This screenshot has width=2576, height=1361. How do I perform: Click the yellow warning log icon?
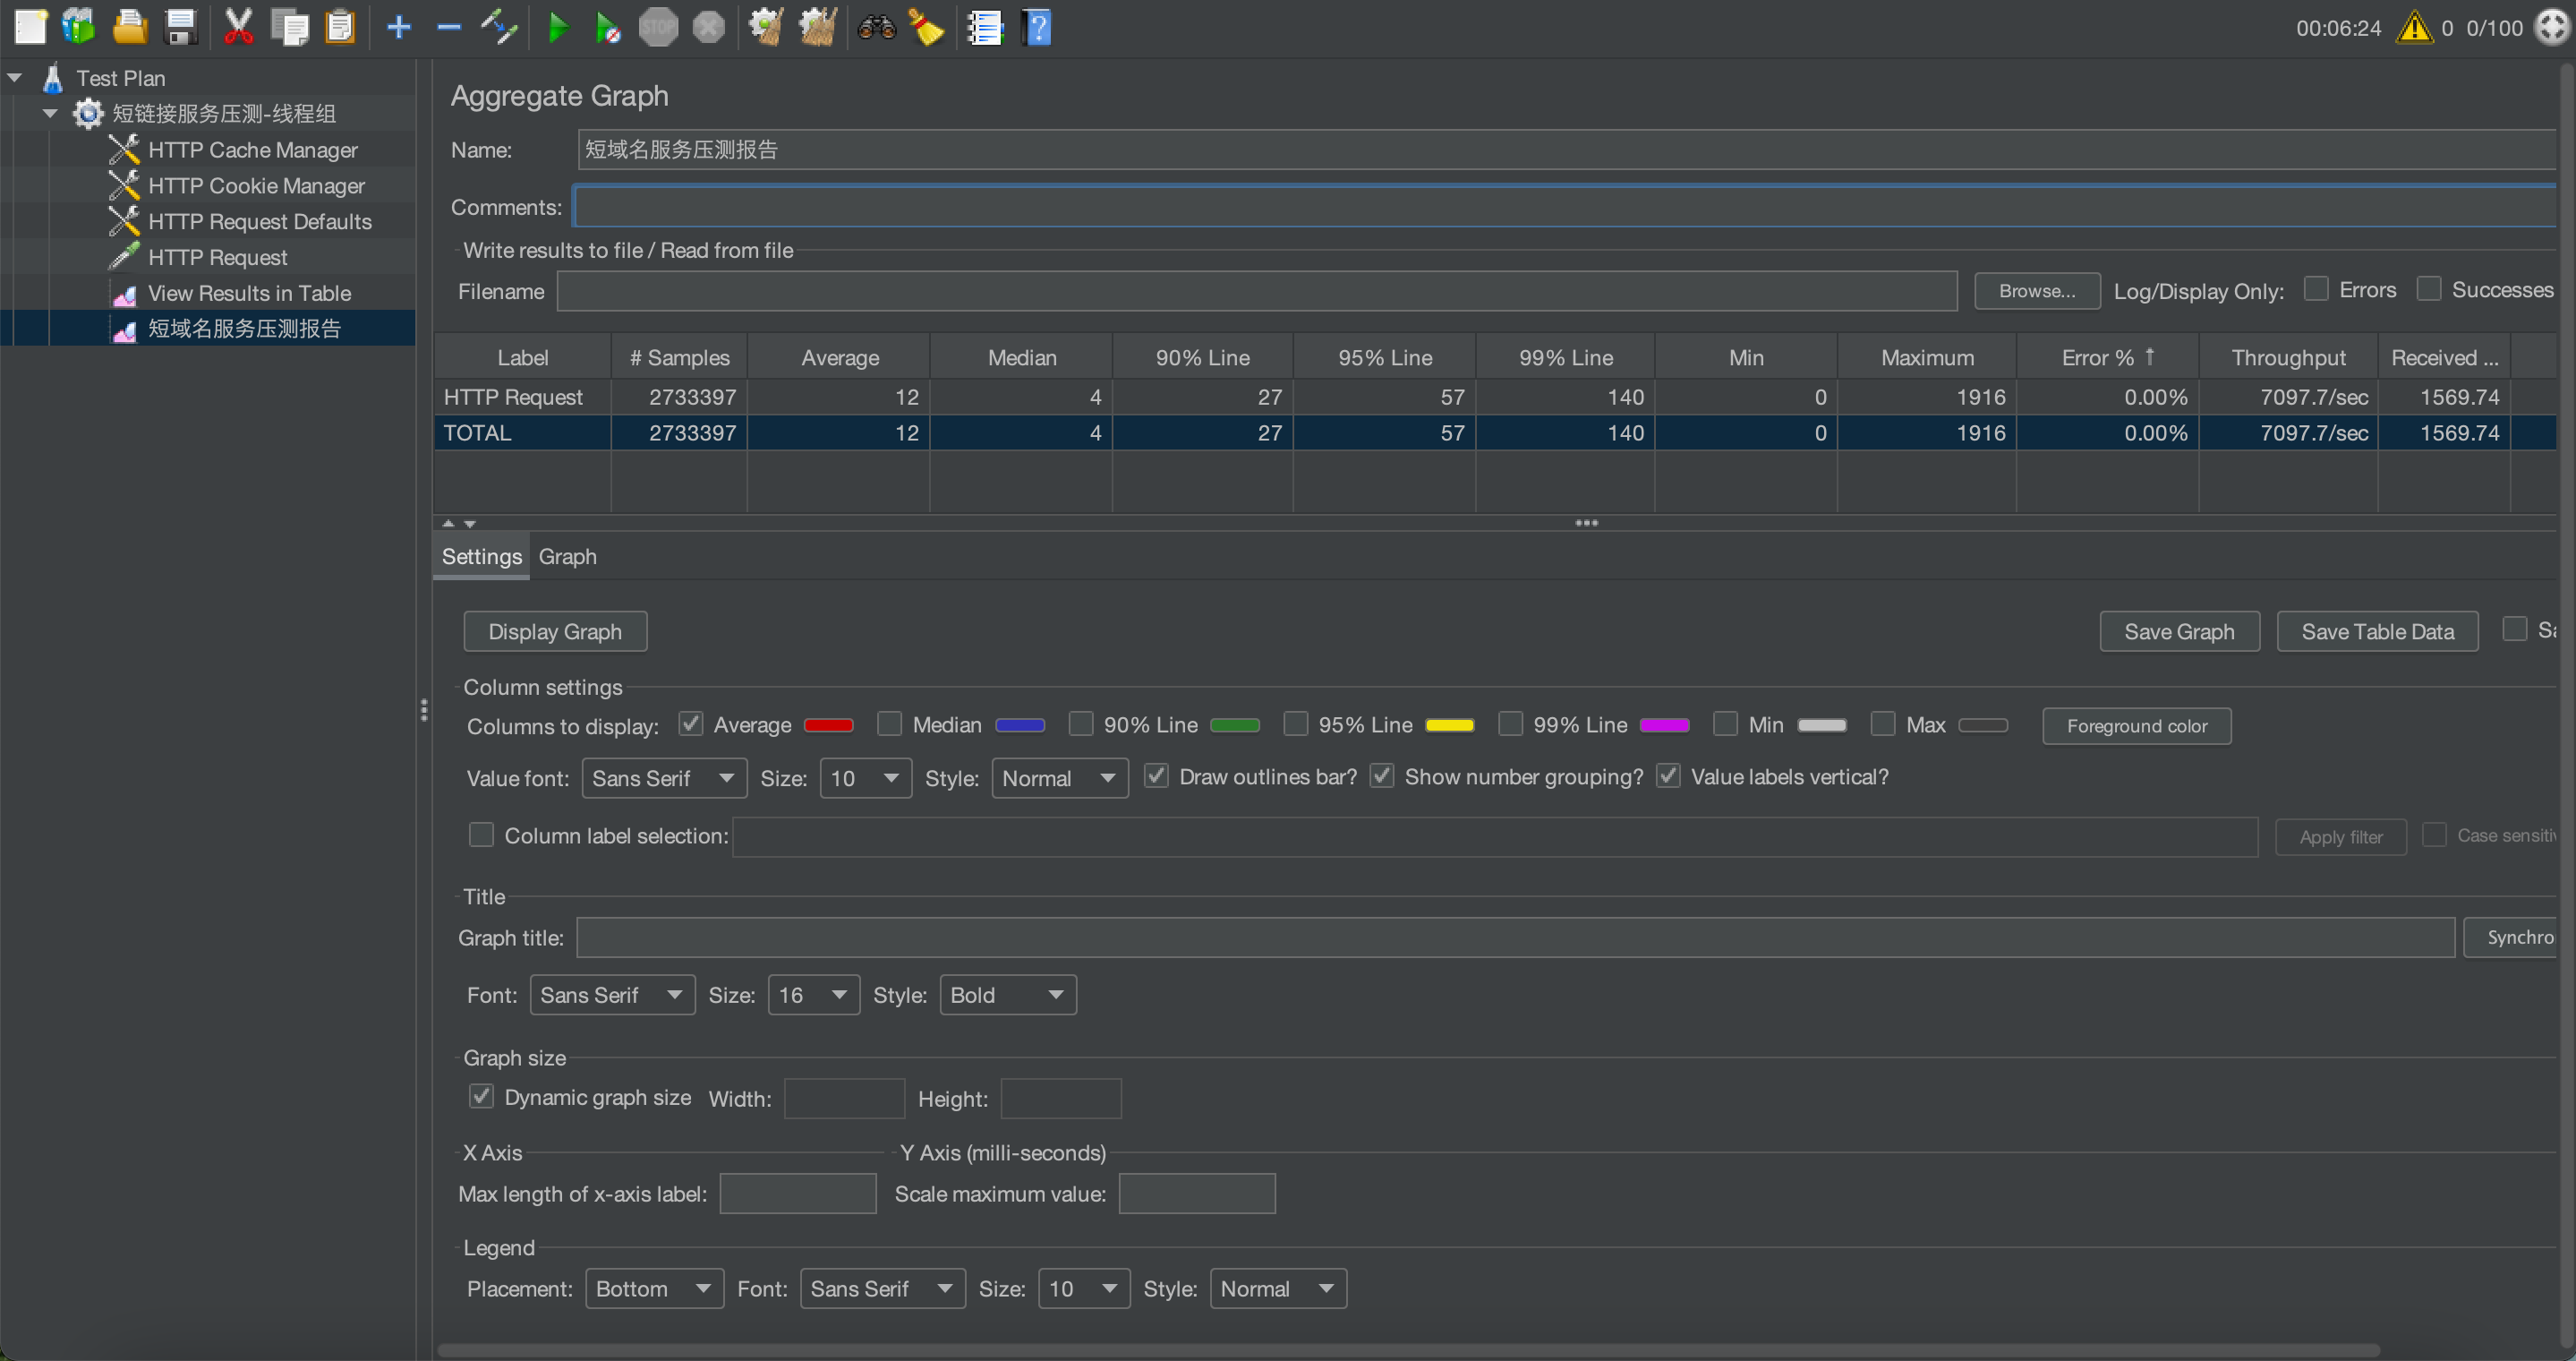2414,27
